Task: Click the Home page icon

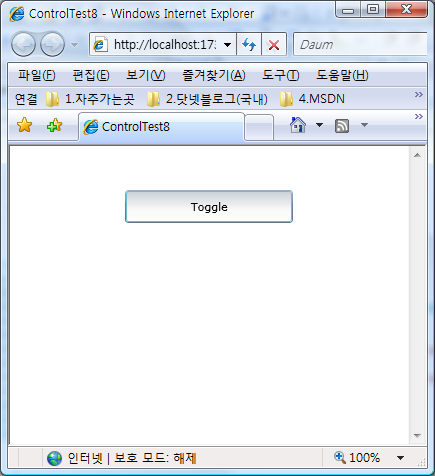Action: coord(298,125)
